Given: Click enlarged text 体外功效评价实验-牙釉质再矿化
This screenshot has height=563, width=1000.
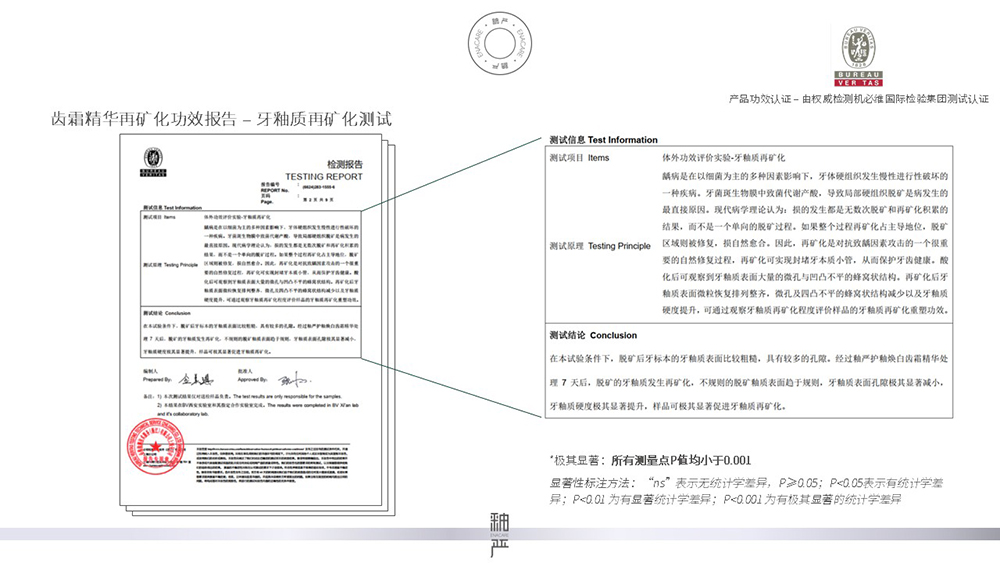Looking at the screenshot, I should (724, 157).
